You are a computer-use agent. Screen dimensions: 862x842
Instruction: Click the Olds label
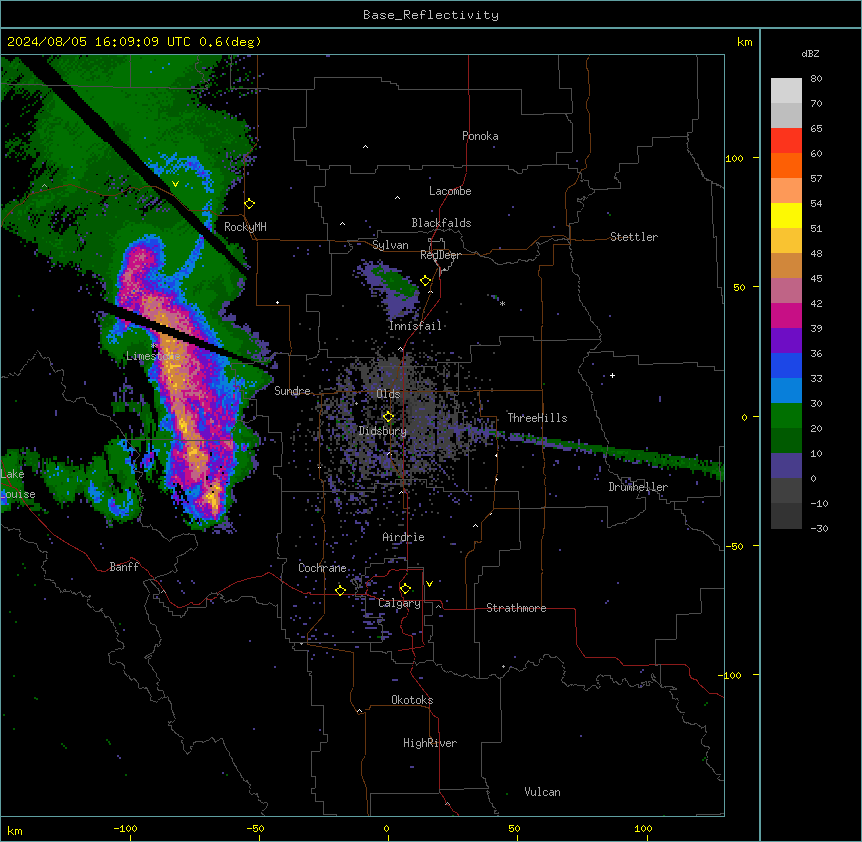tap(388, 394)
